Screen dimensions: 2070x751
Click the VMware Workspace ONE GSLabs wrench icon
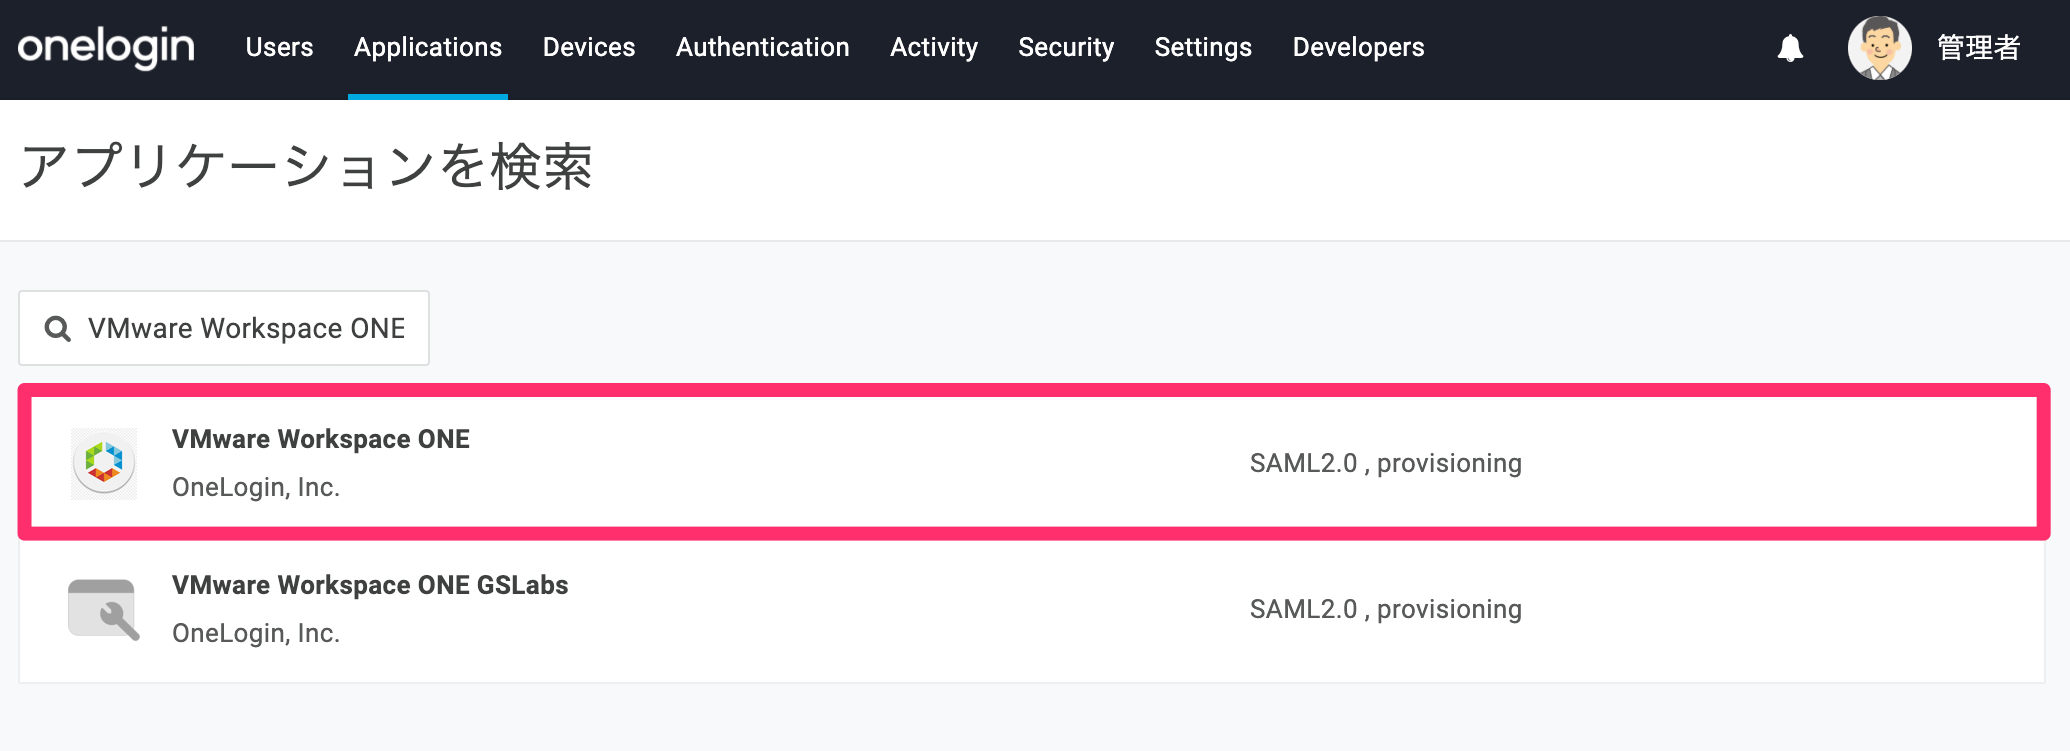(x=104, y=609)
